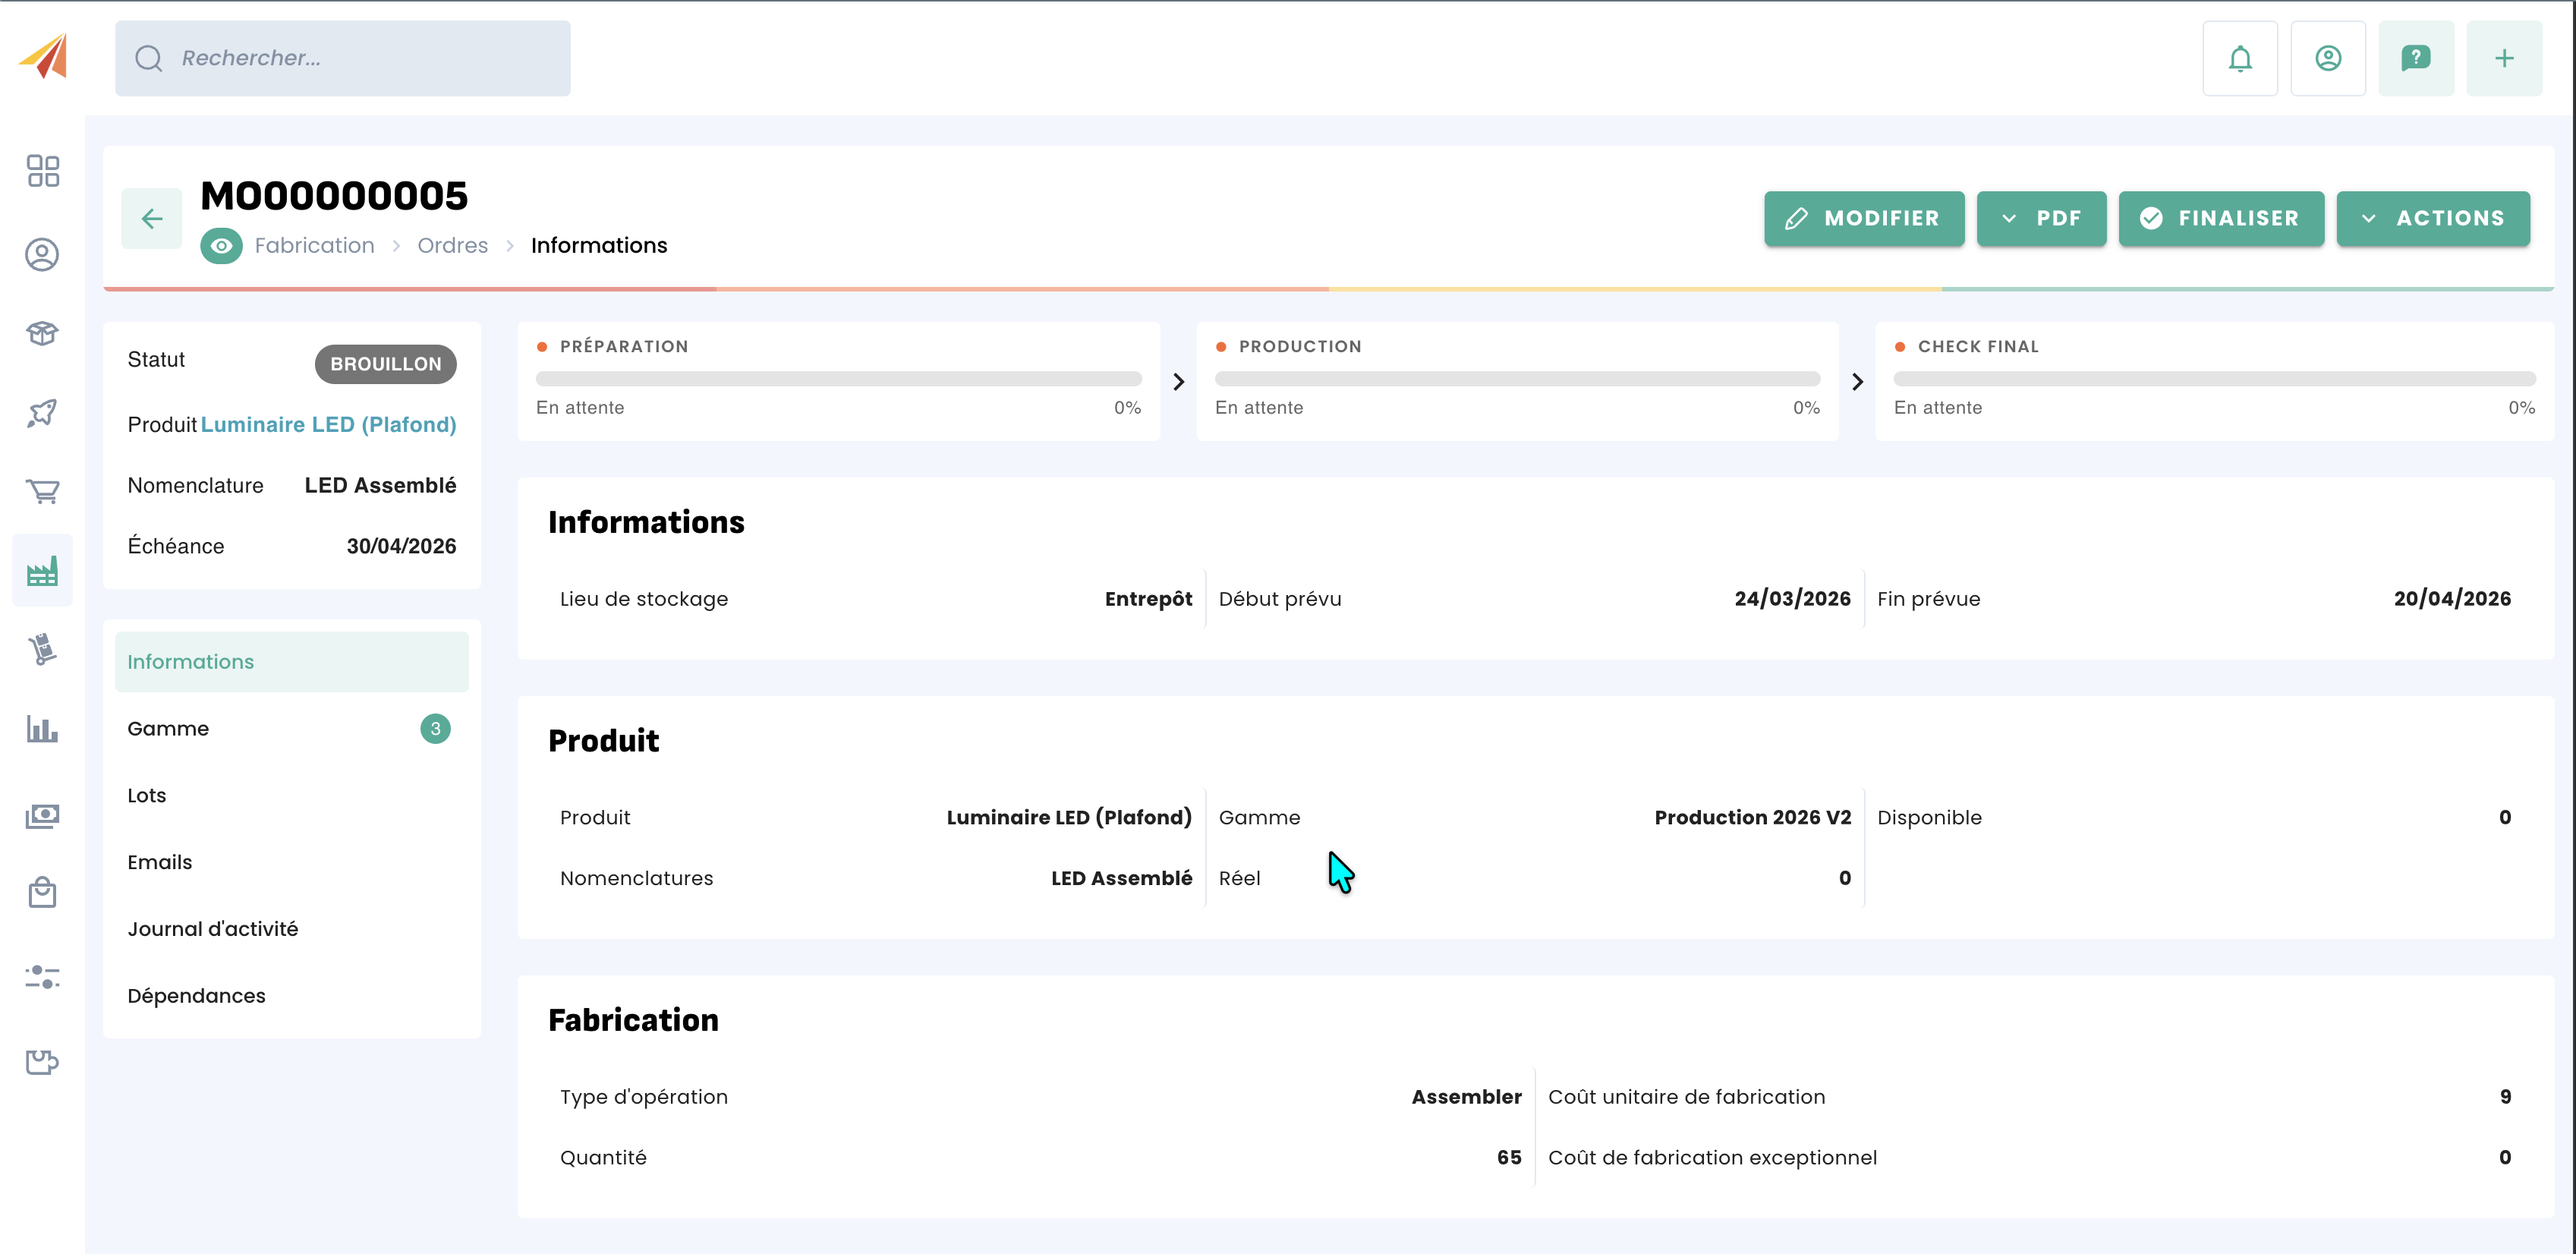This screenshot has width=2576, height=1254.
Task: Select the factory manufacturing sidebar icon
Action: click(42, 571)
